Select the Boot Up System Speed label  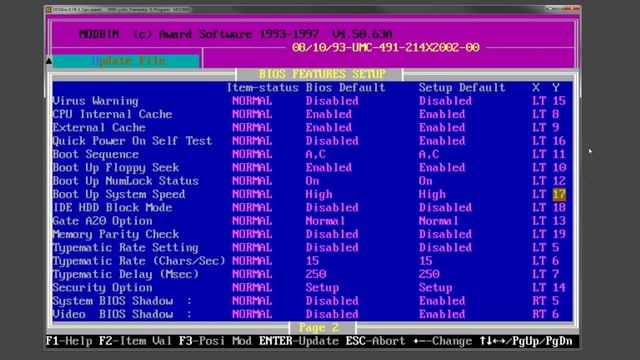(x=119, y=194)
